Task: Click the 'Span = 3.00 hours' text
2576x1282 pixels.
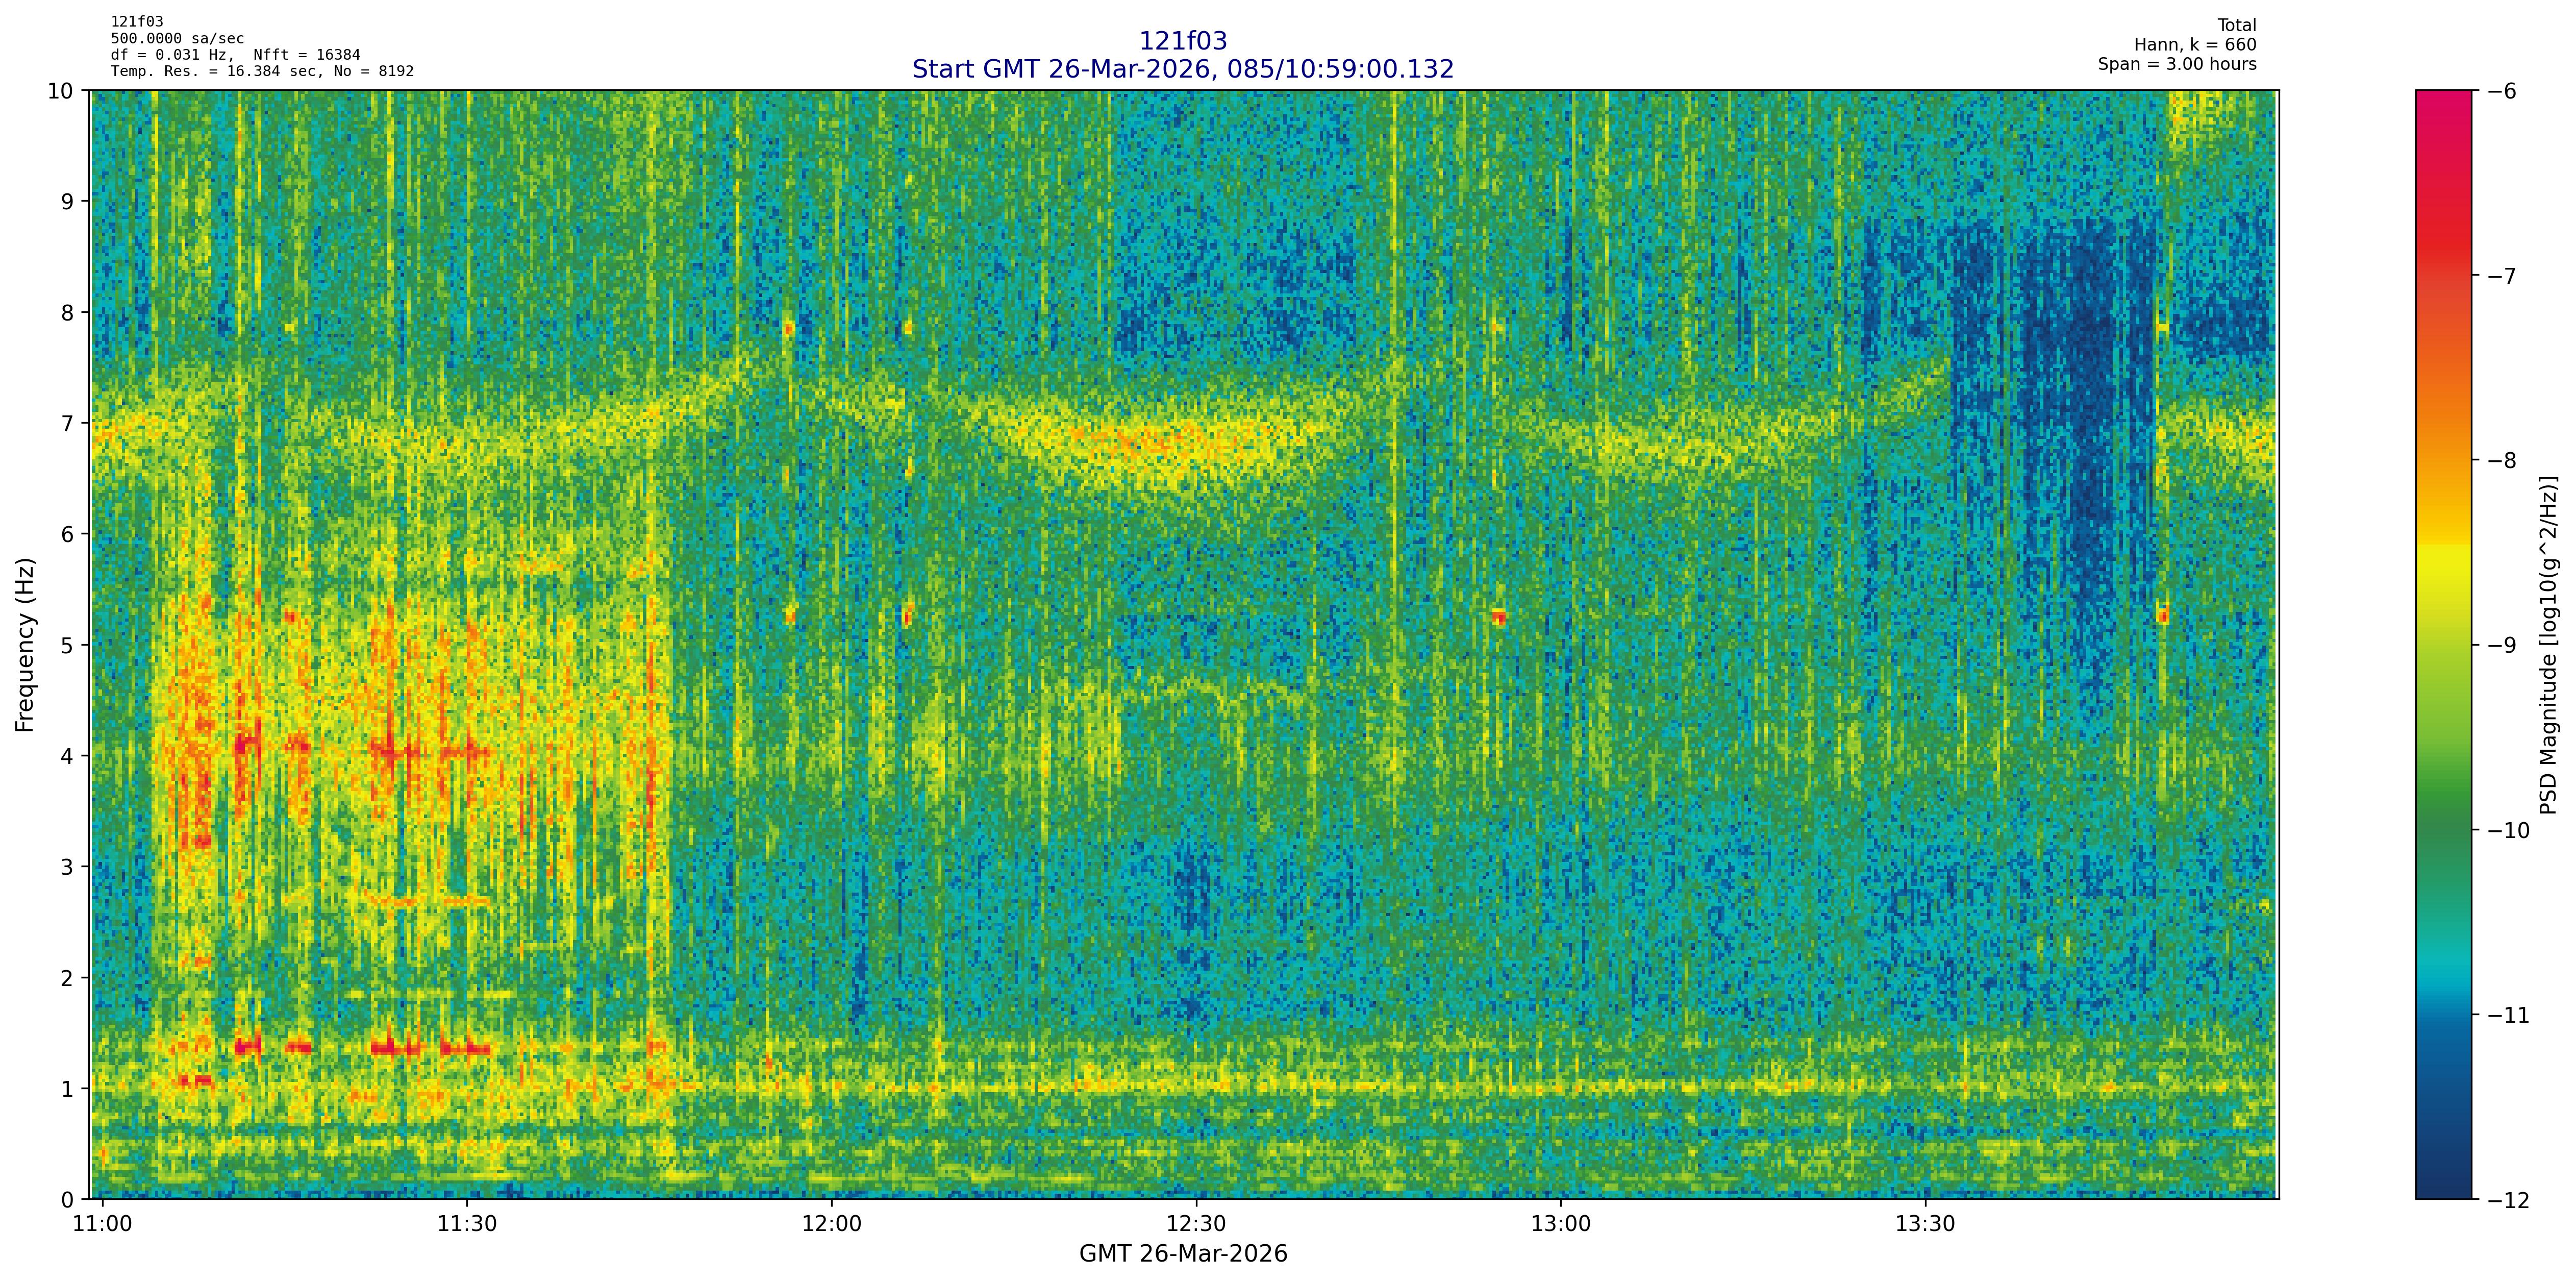Action: click(2177, 64)
